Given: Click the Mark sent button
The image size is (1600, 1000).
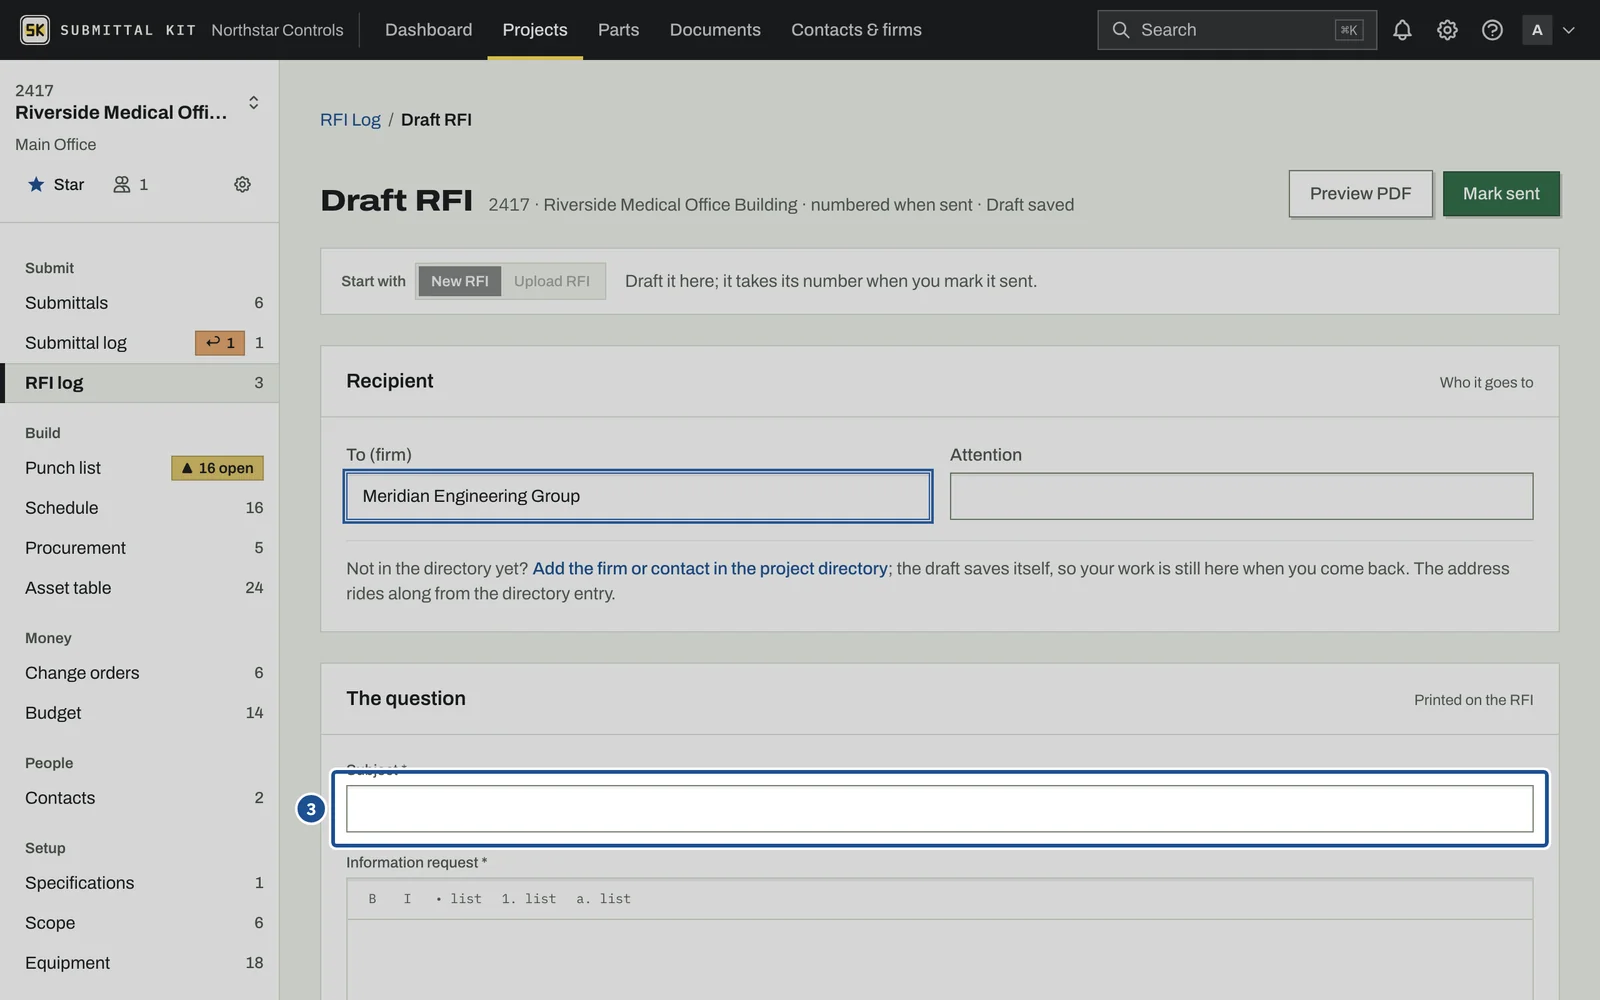Looking at the screenshot, I should [1501, 194].
